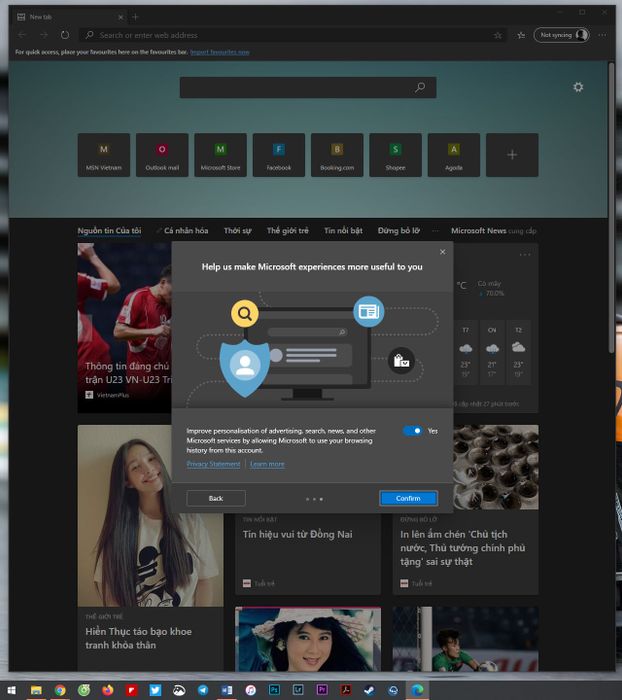Open the Learn more link
Image resolution: width=622 pixels, height=700 pixels.
(267, 464)
